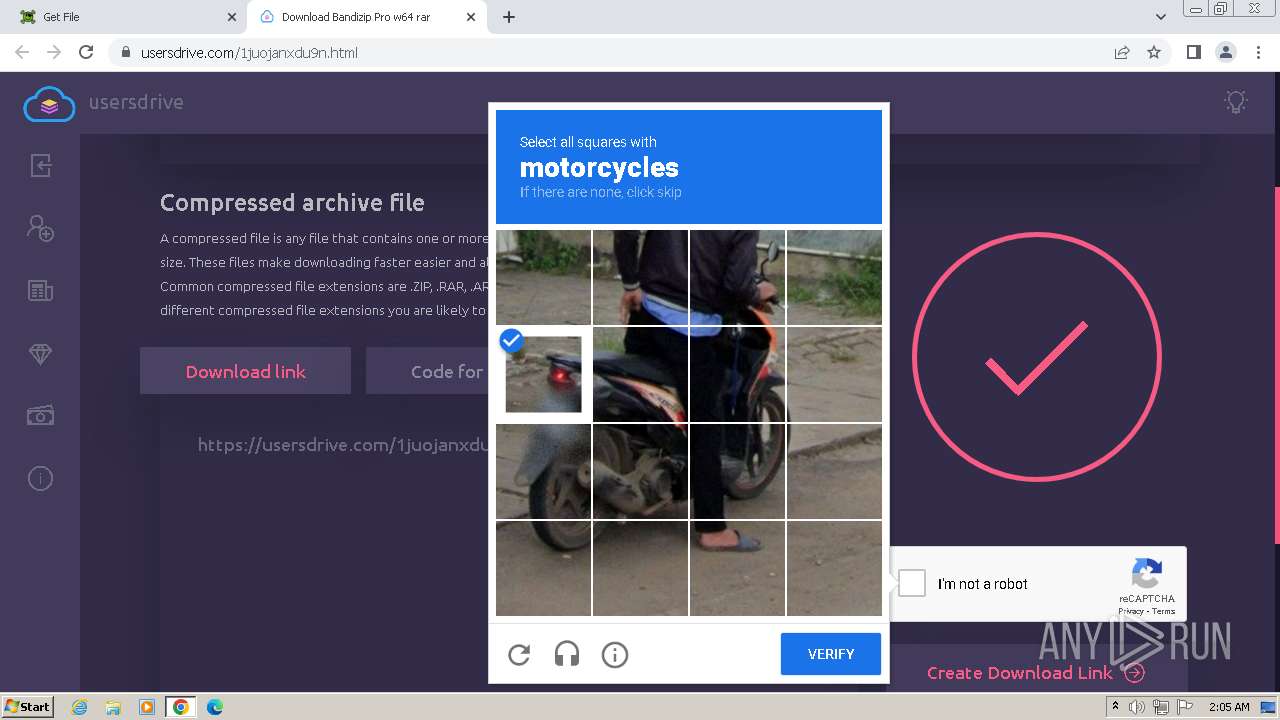Click the download URL text field
1280x720 pixels.
(x=343, y=445)
